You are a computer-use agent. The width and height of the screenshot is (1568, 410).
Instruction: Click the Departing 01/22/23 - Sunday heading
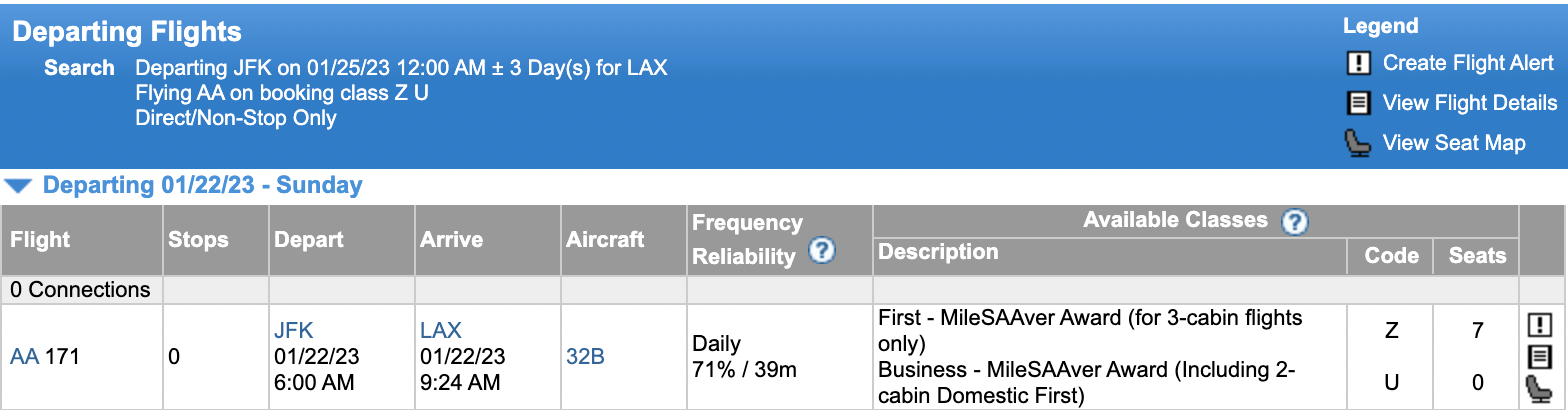tap(202, 185)
